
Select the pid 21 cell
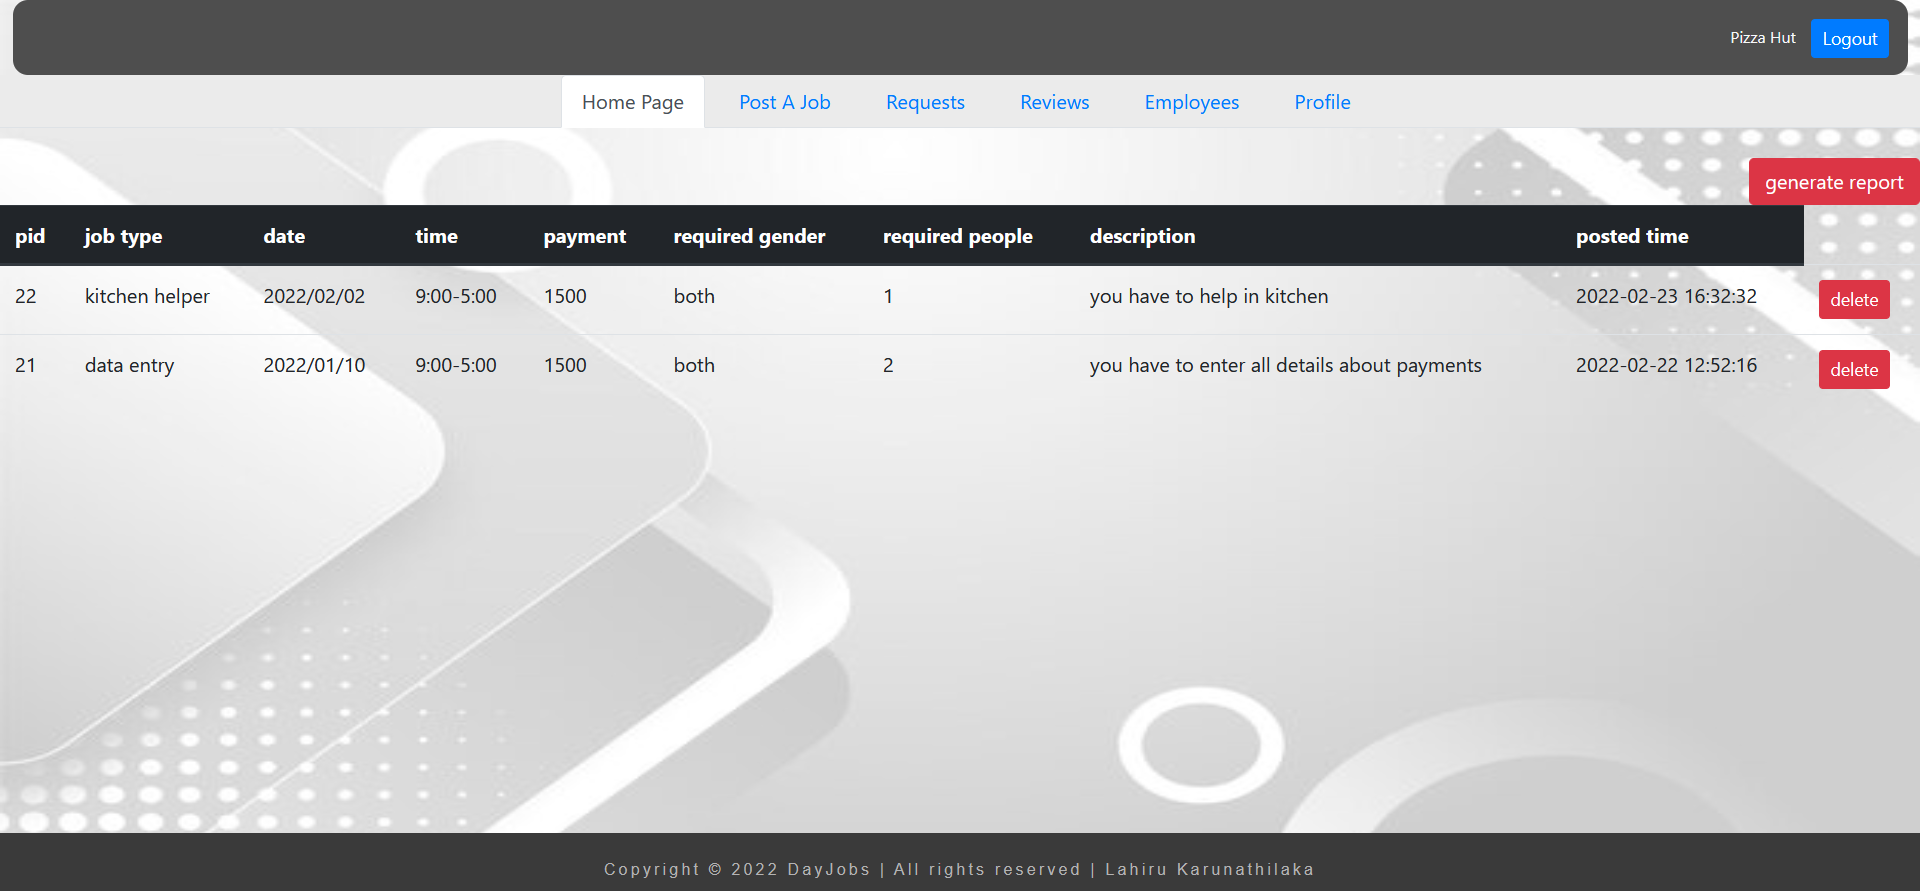pyautogui.click(x=26, y=365)
